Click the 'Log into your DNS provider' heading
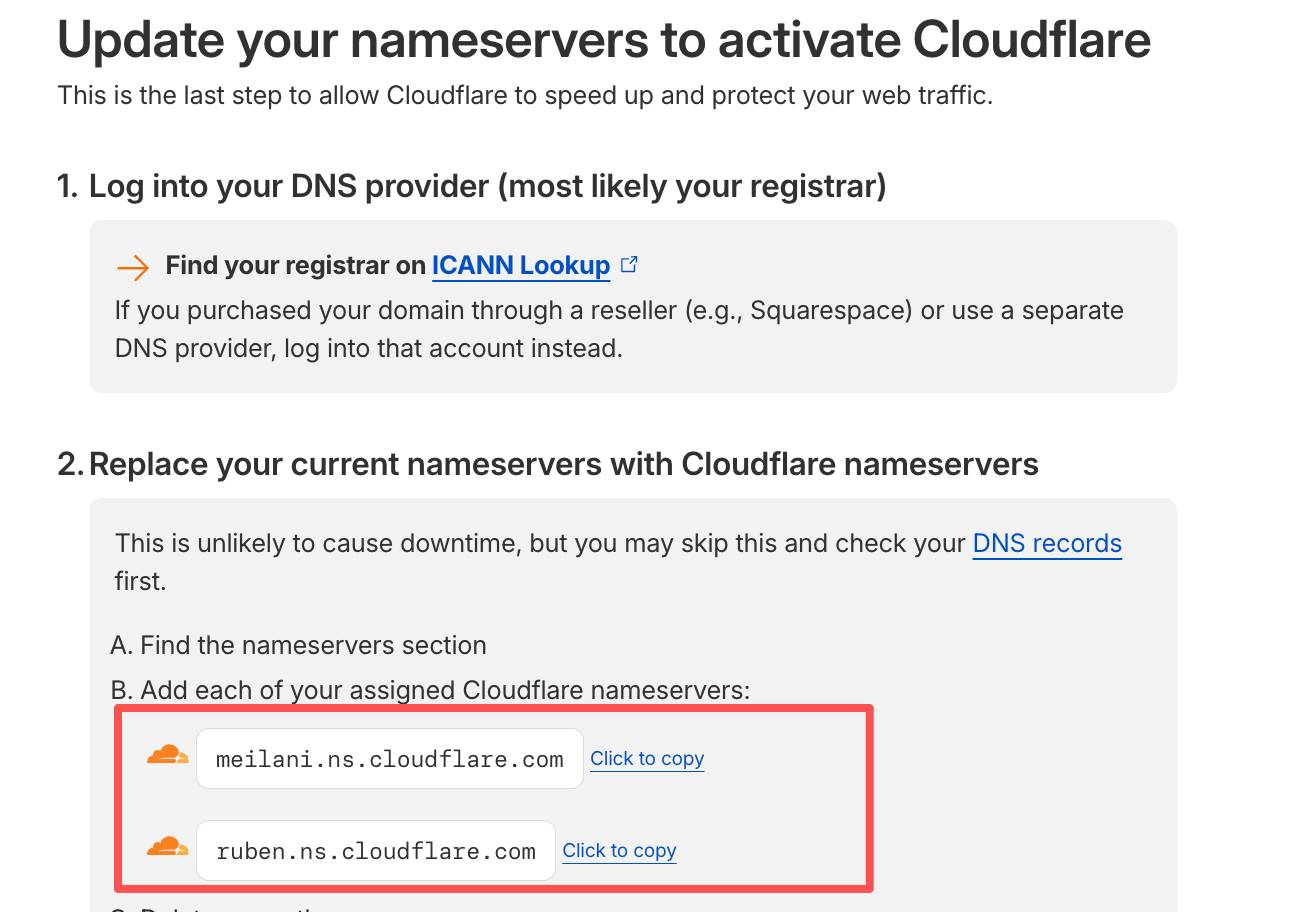Viewport: 1302px width, 912px height. point(487,186)
